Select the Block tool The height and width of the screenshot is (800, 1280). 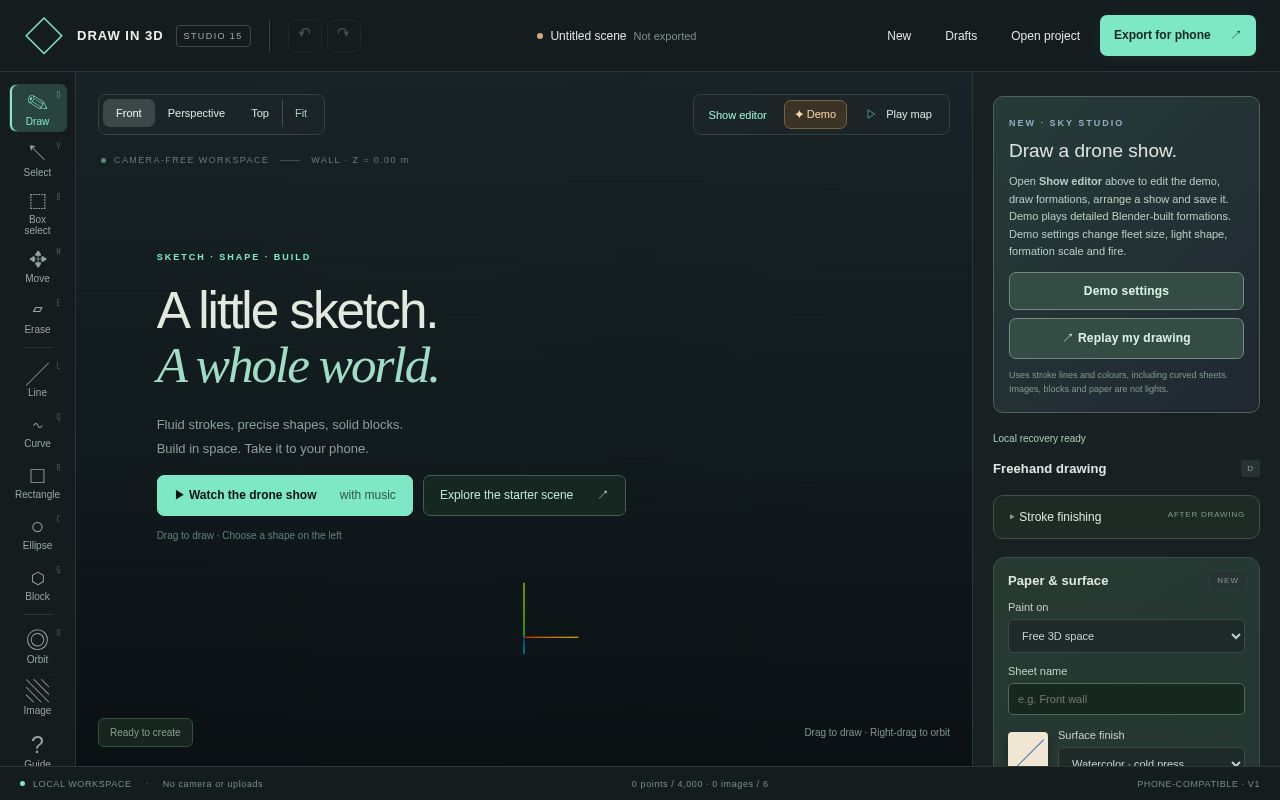click(x=38, y=584)
